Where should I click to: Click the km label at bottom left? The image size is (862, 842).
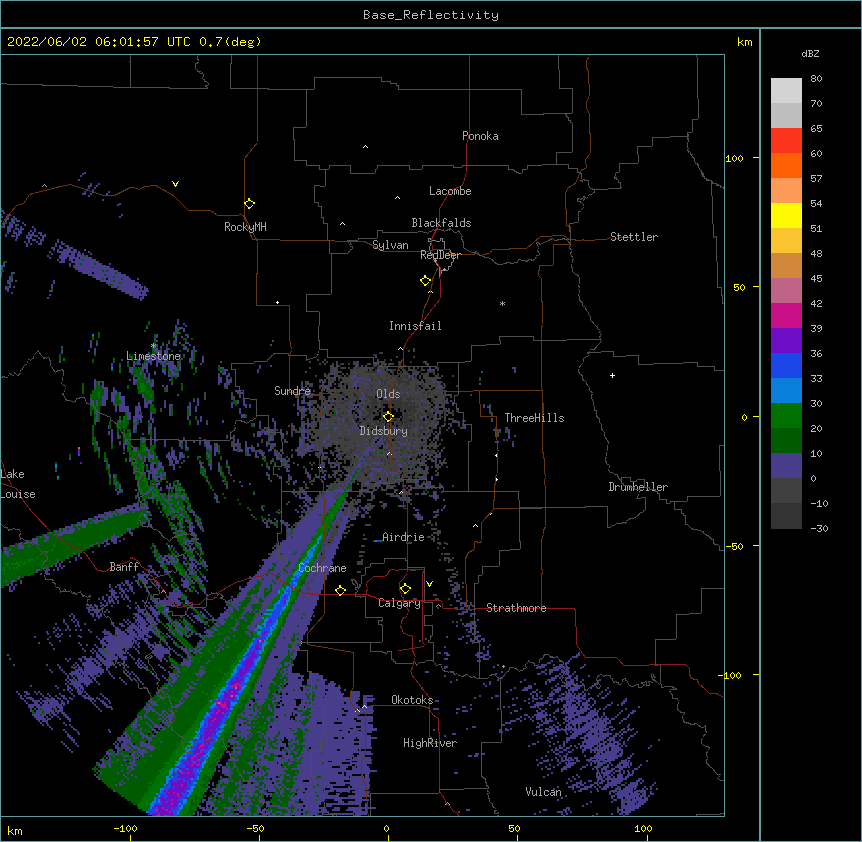click(x=15, y=831)
